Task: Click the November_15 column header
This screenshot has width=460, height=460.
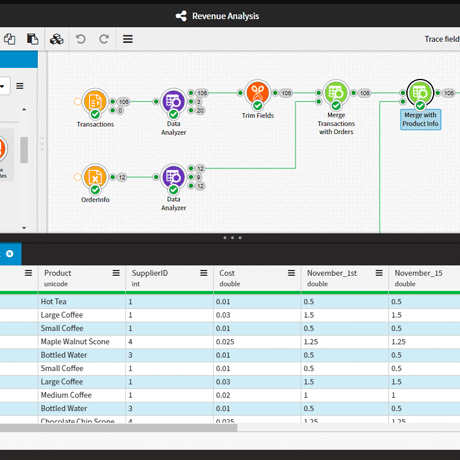Action: (x=425, y=278)
